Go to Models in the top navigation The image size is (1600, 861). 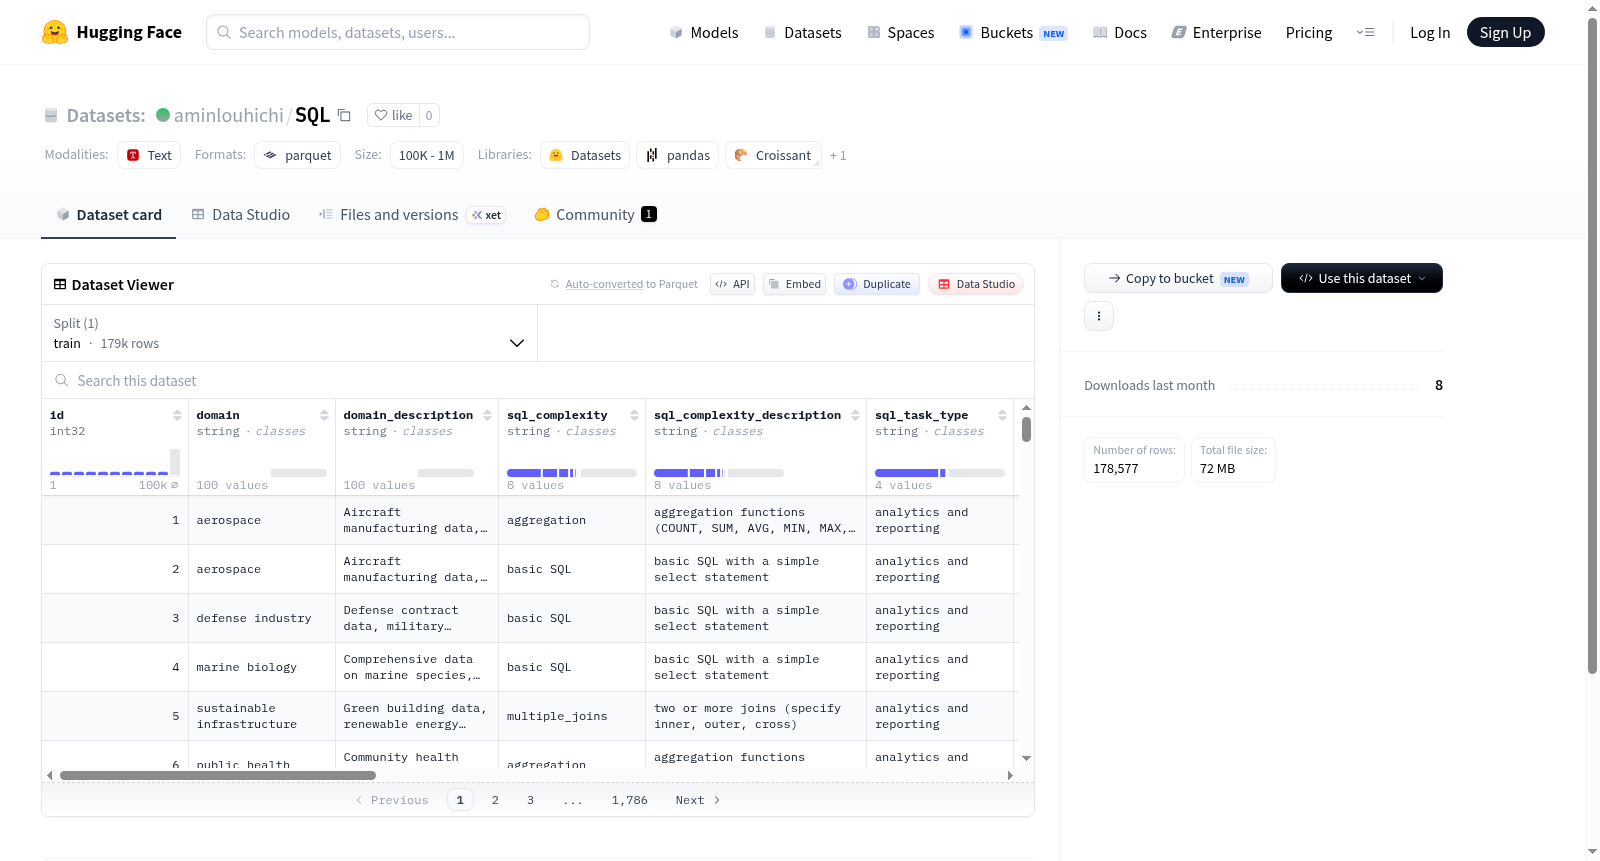click(704, 32)
